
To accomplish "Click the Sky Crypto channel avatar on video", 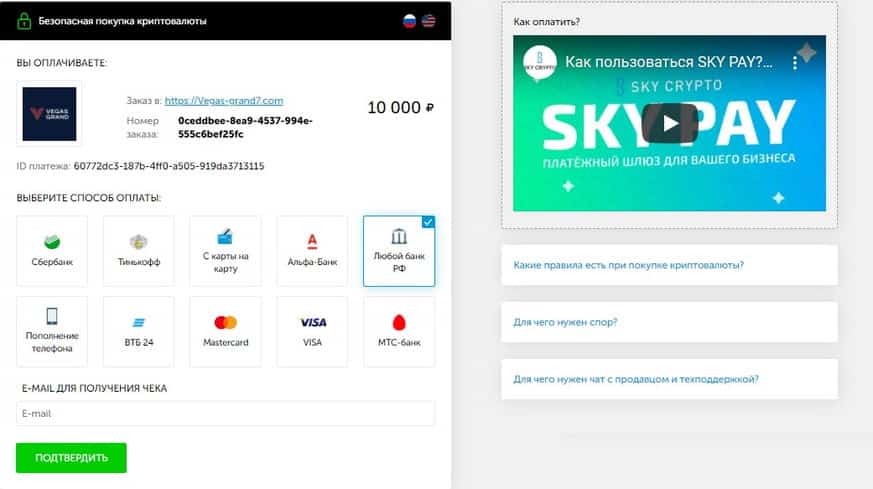I will tap(540, 62).
